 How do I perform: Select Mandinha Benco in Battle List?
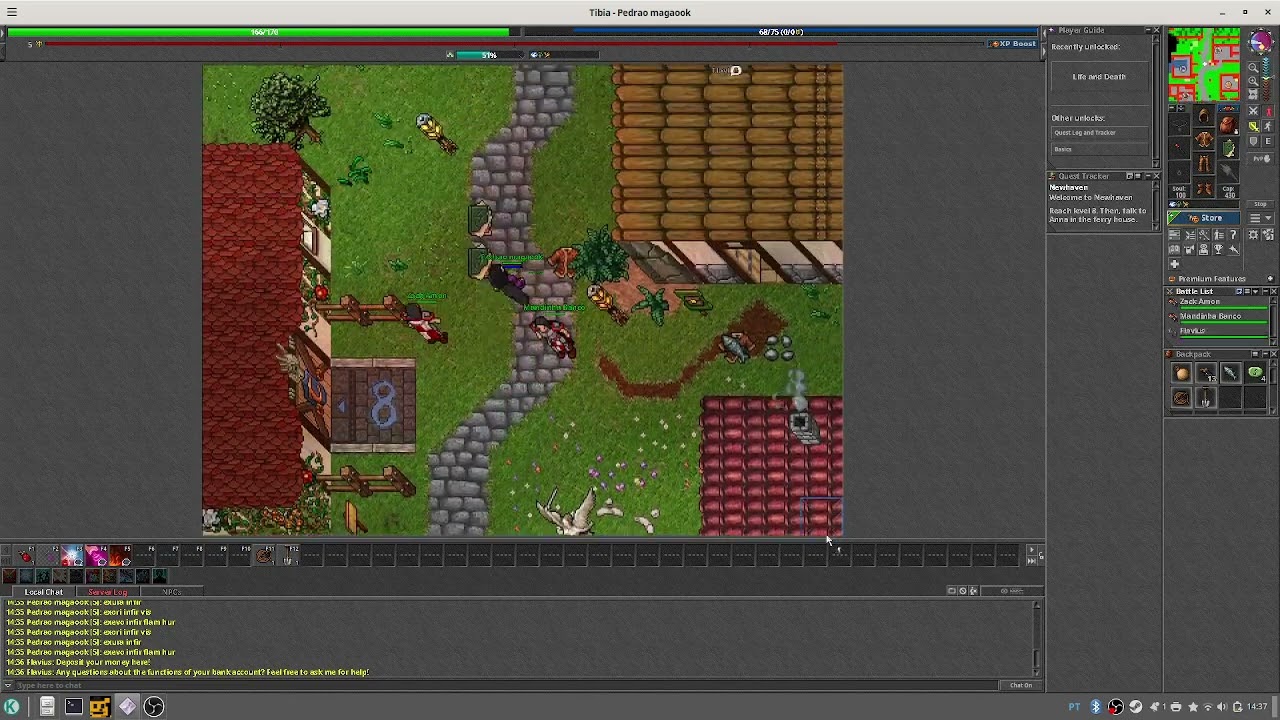[1218, 318]
